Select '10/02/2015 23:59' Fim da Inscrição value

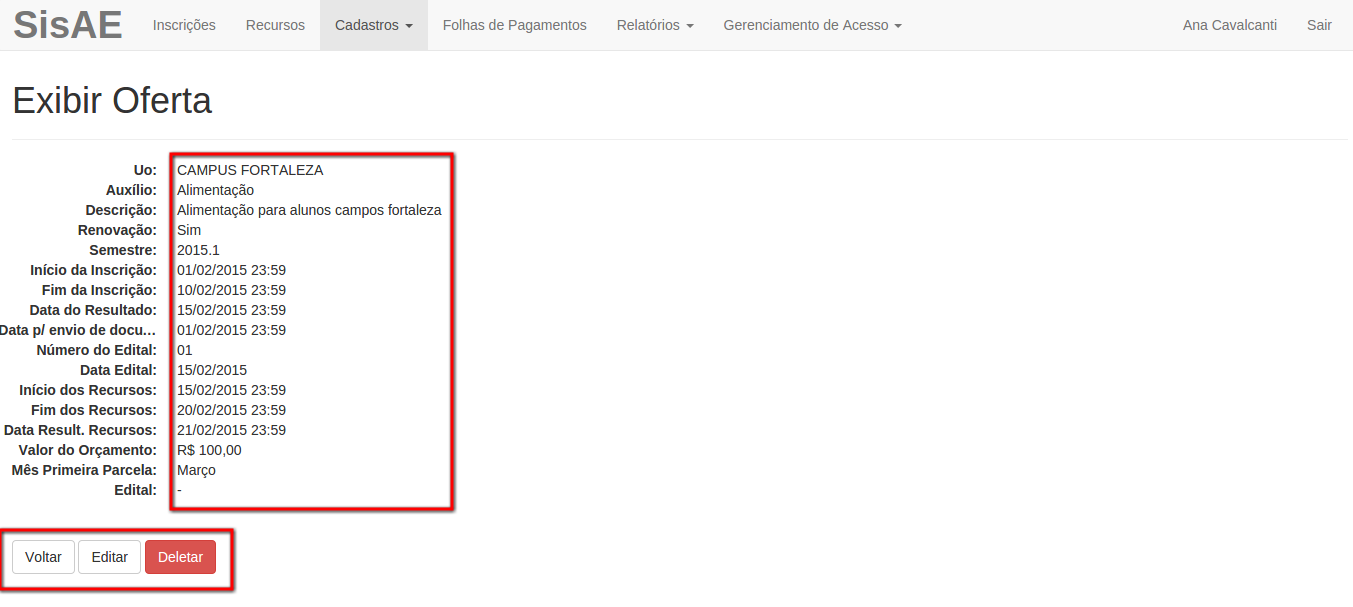(231, 290)
